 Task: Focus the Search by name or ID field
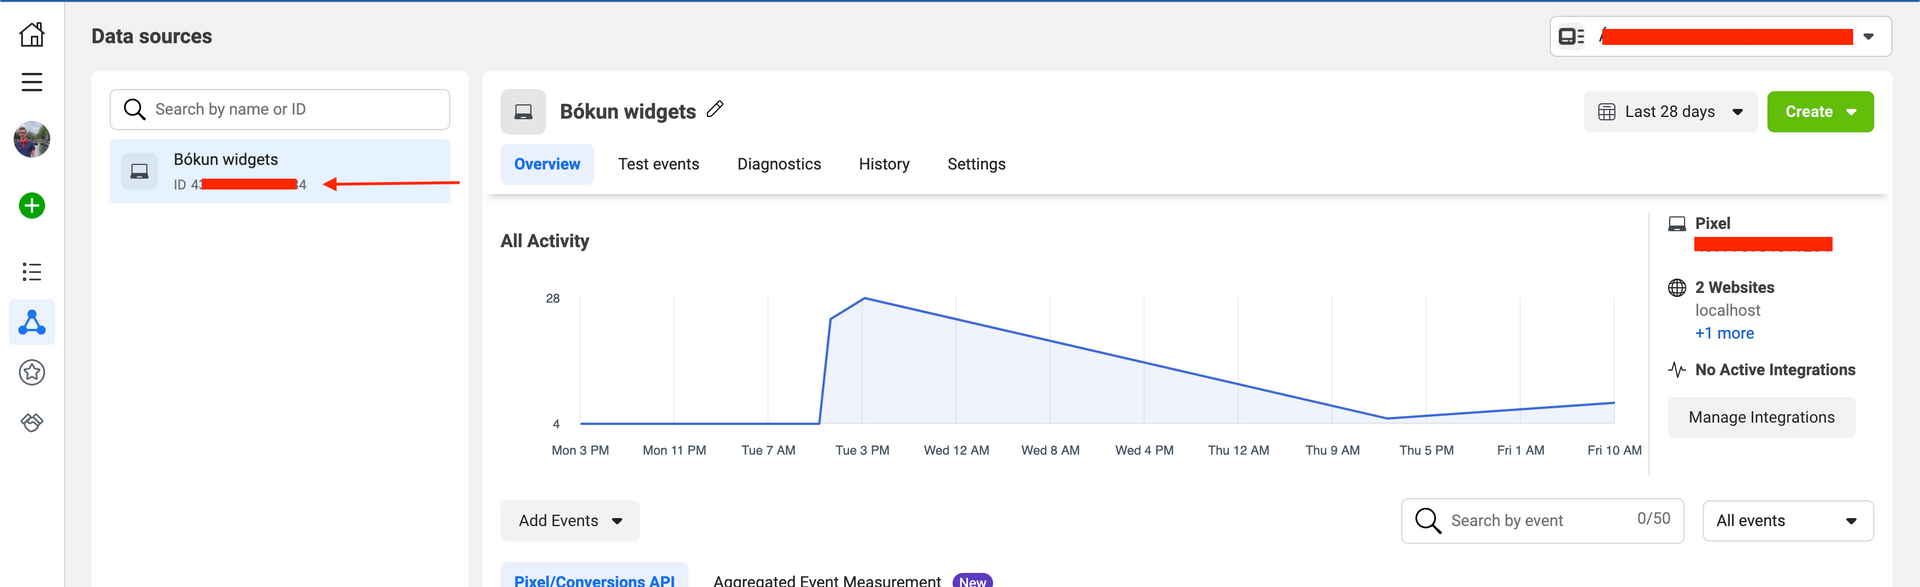290,110
